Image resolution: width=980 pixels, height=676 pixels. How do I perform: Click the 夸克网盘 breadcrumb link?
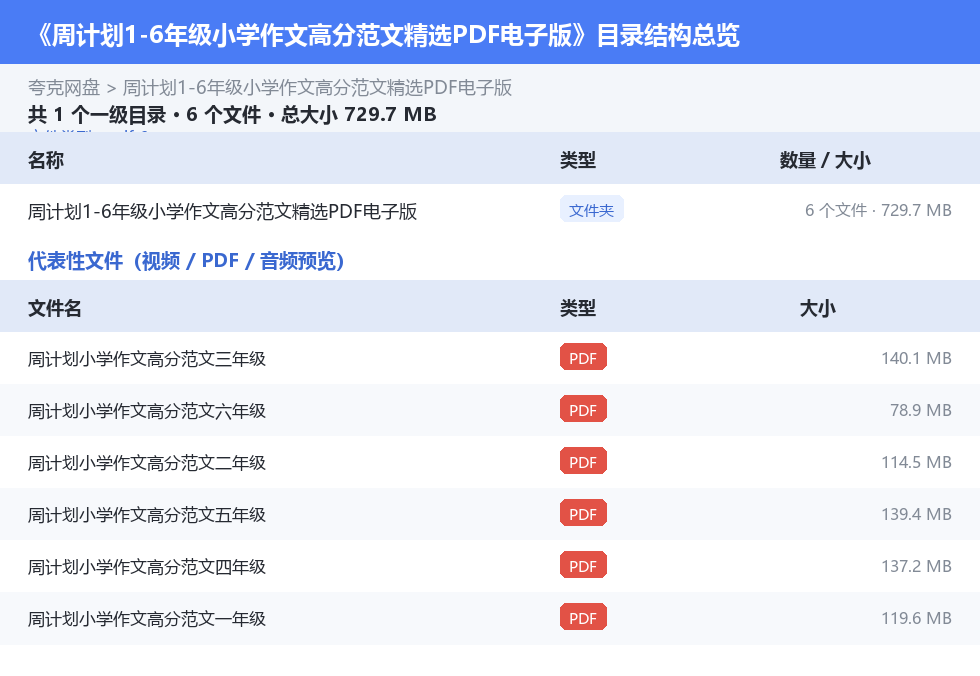(64, 87)
